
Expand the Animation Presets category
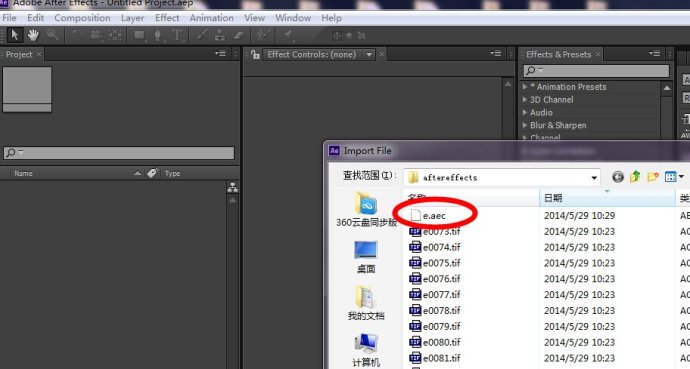(x=525, y=87)
